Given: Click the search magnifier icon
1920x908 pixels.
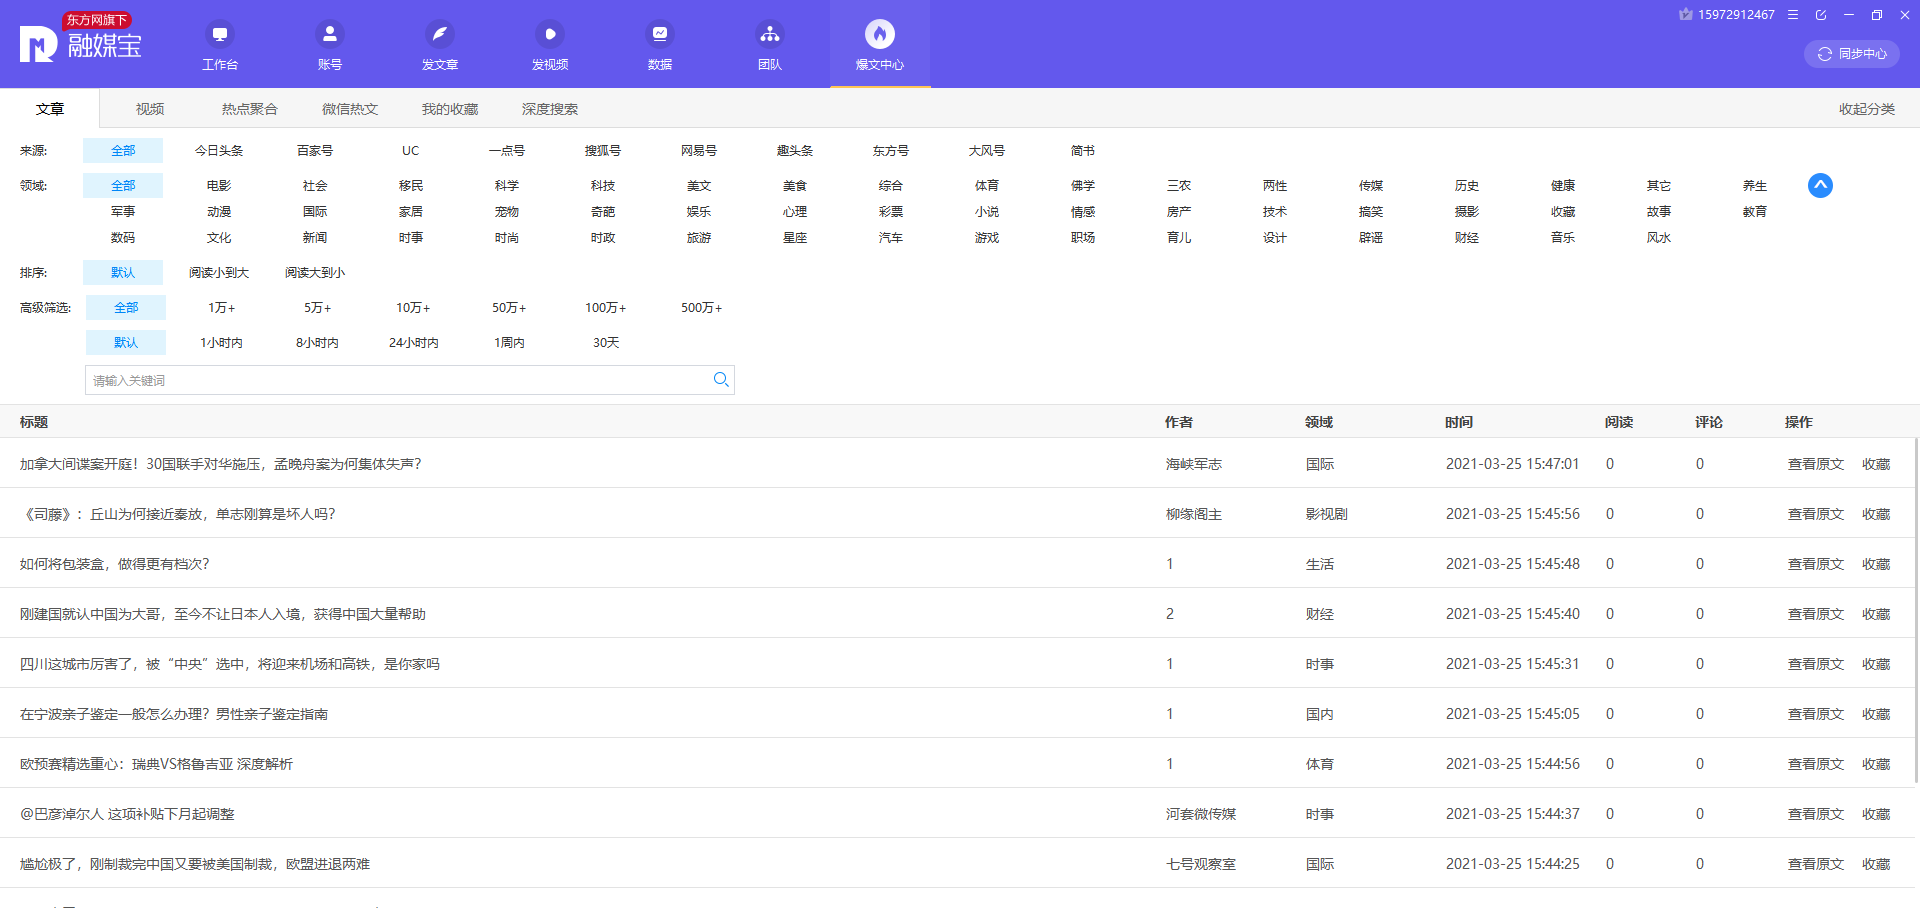Looking at the screenshot, I should [x=720, y=380].
